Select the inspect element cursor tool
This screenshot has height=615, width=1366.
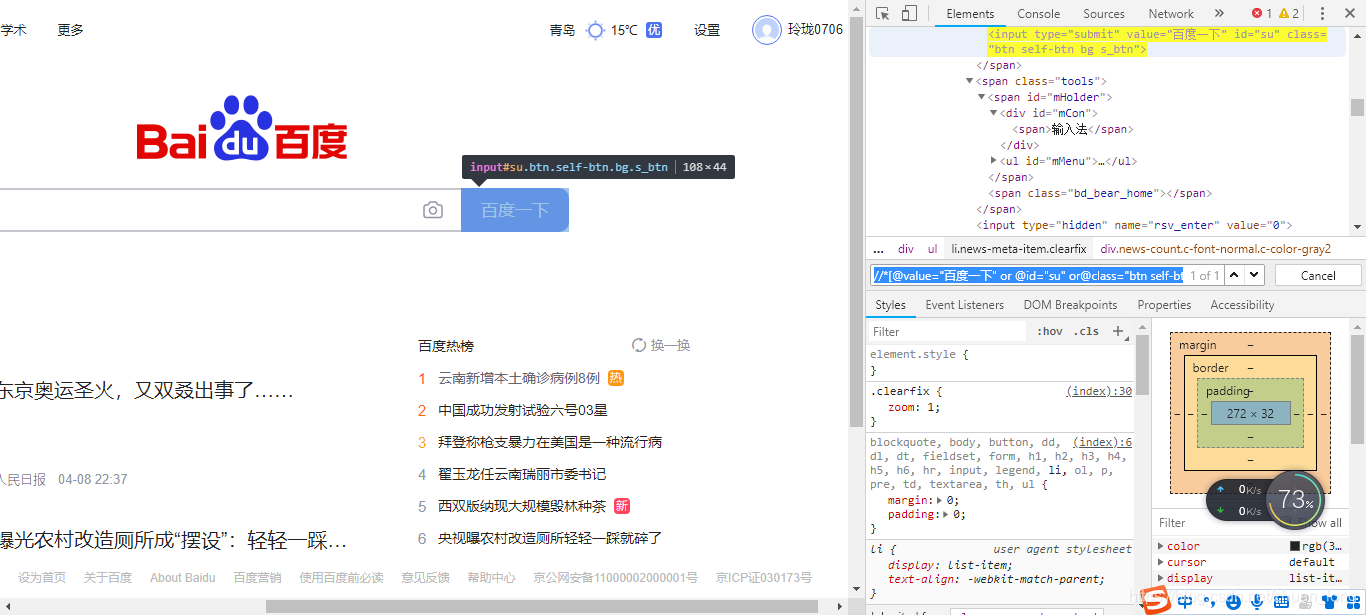click(x=883, y=12)
